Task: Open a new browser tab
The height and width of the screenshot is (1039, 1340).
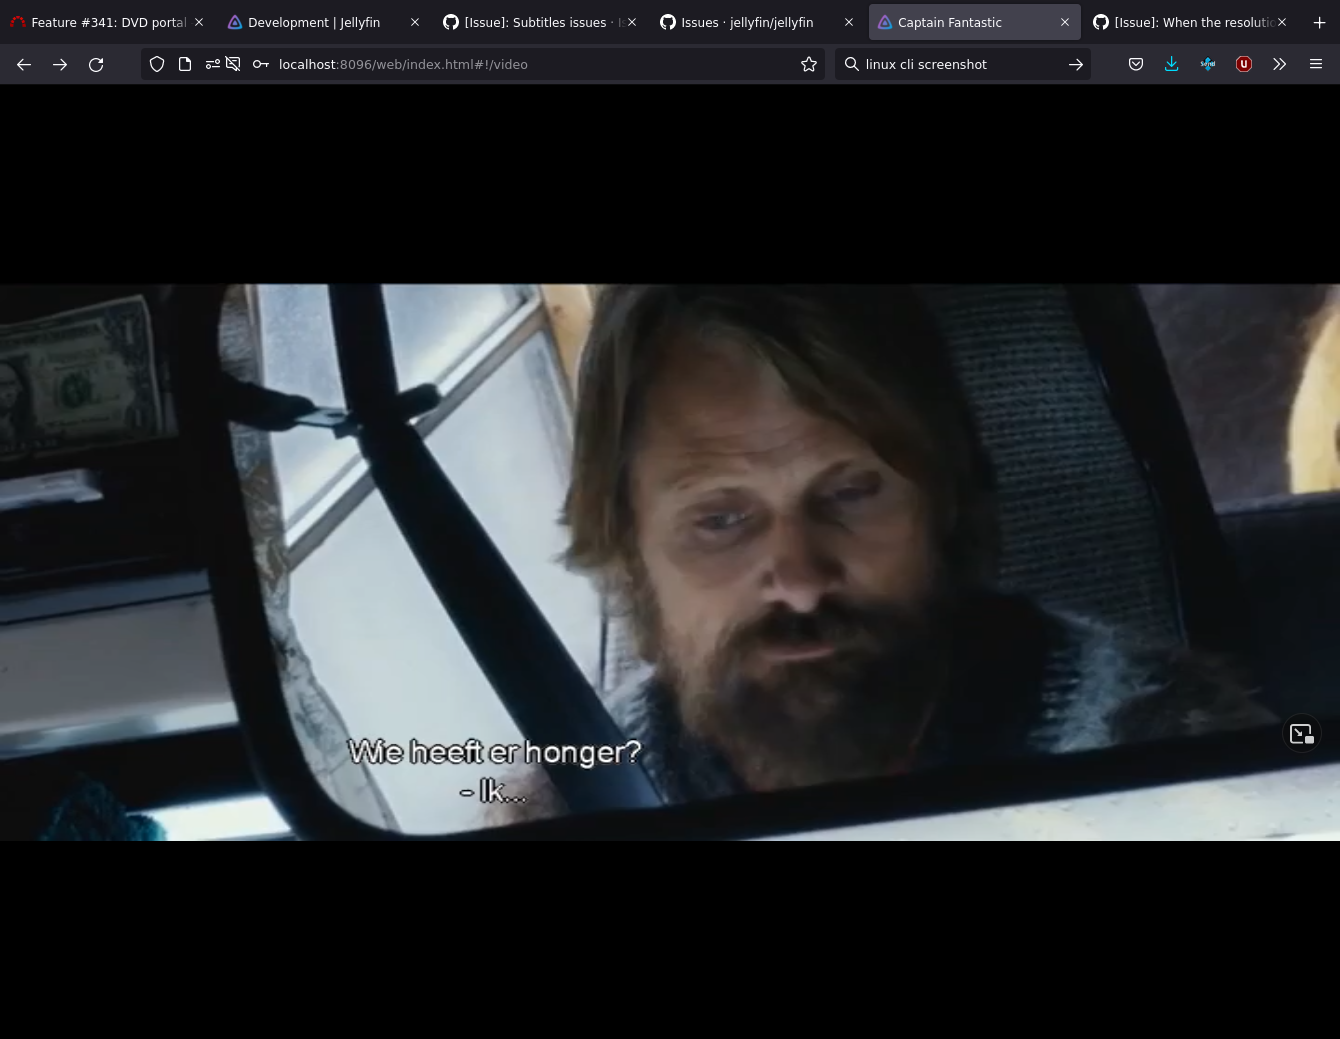Action: pyautogui.click(x=1319, y=22)
